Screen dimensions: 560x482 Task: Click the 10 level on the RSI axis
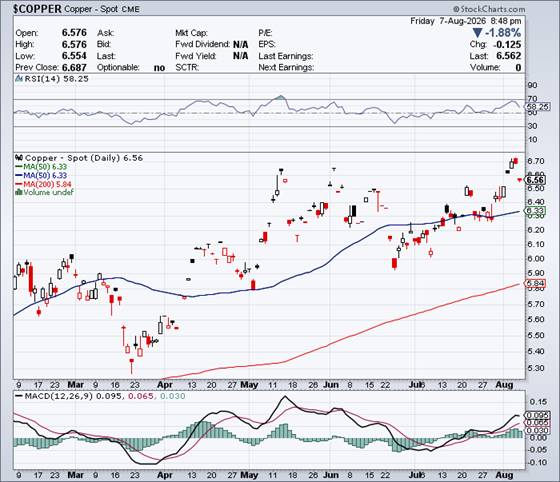(x=532, y=139)
